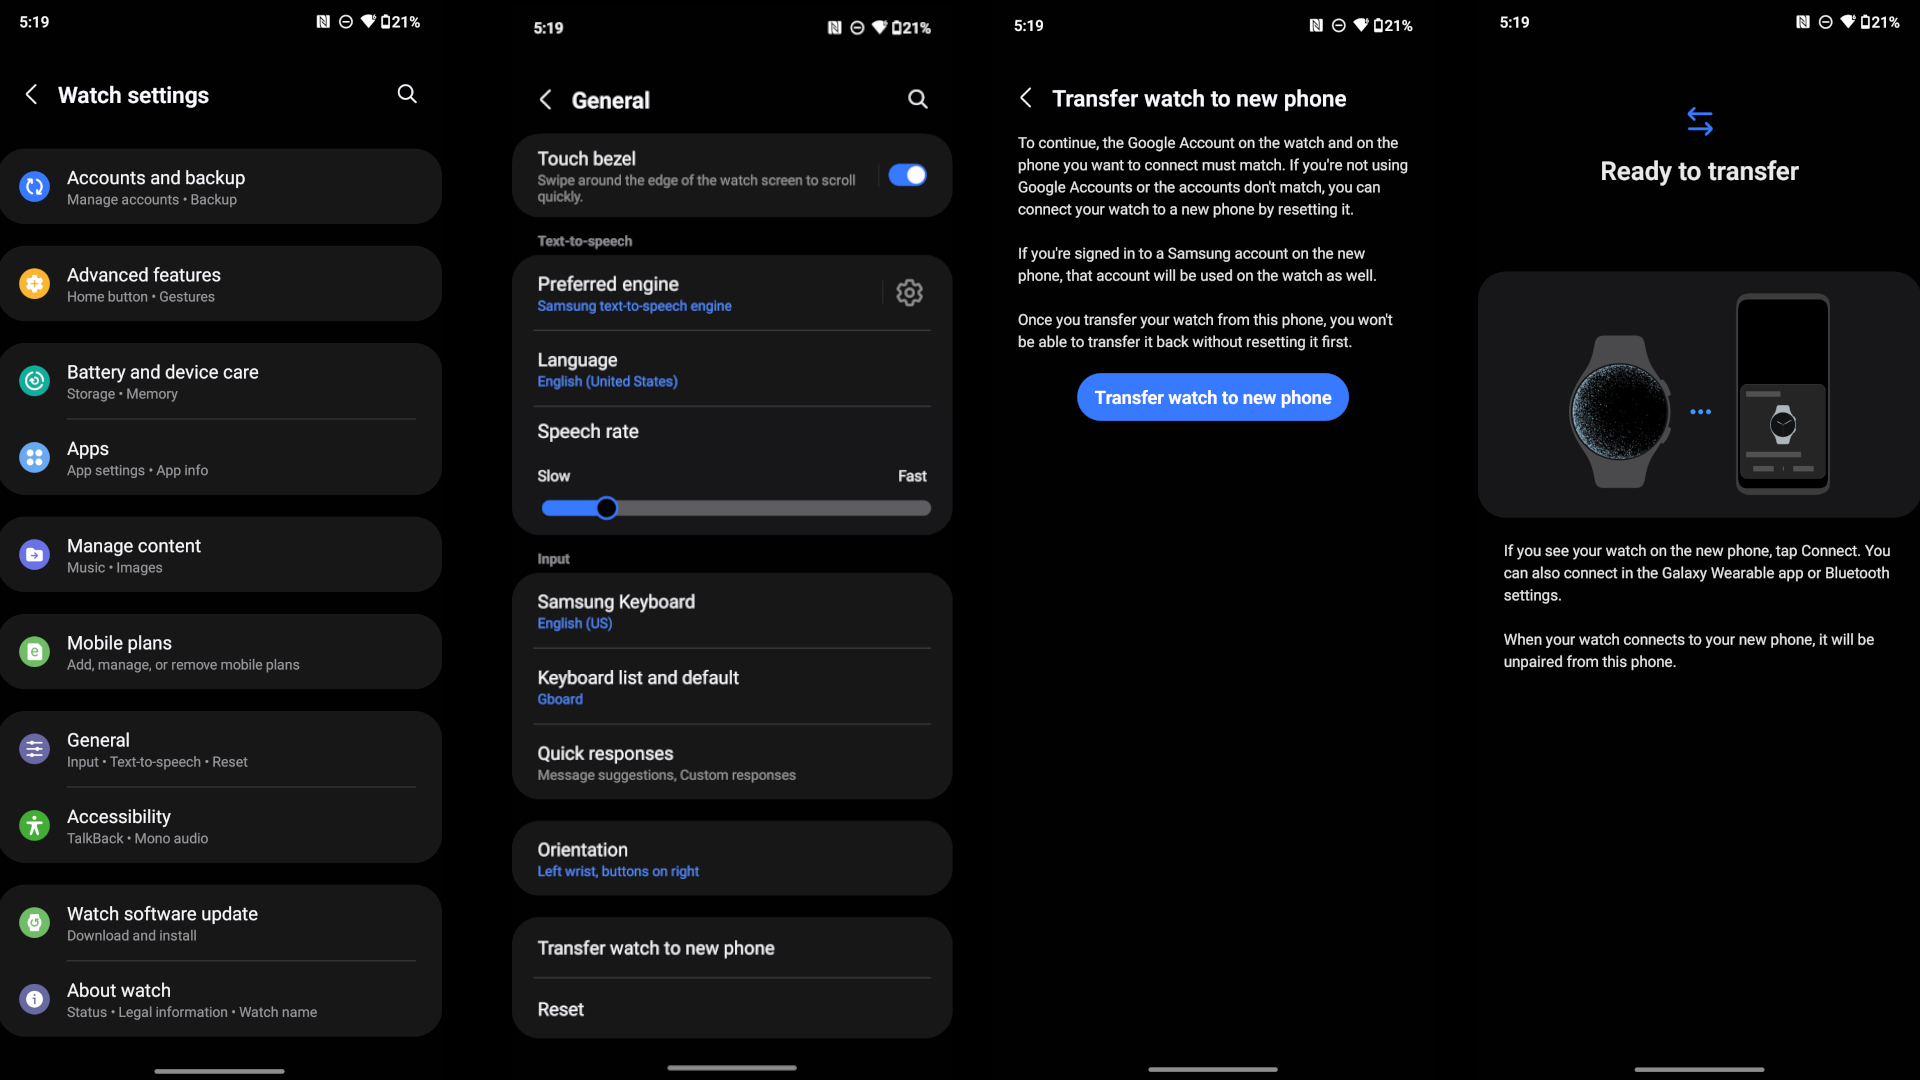Click the Watch software update icon

36,922
